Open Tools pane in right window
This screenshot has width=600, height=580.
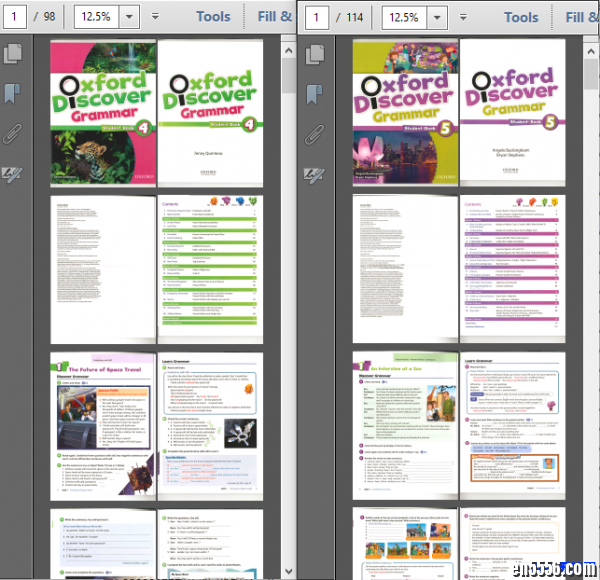[521, 17]
